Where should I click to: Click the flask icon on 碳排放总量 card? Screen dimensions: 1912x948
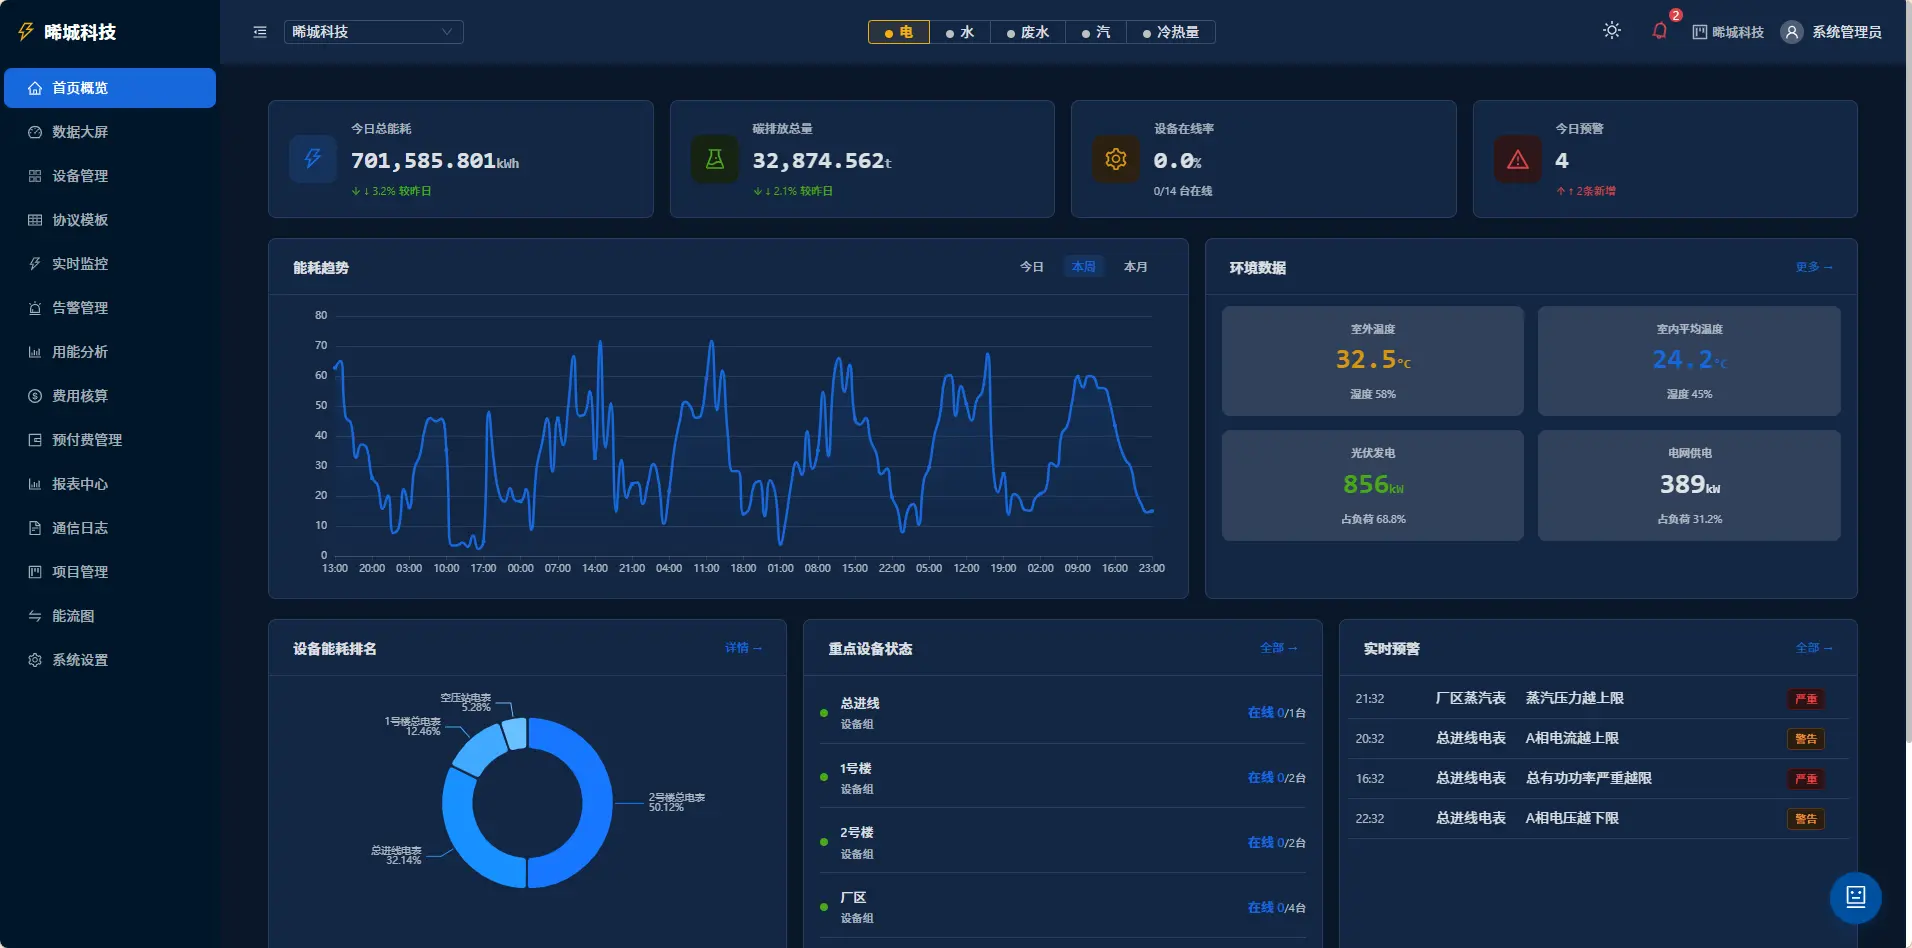(x=715, y=159)
